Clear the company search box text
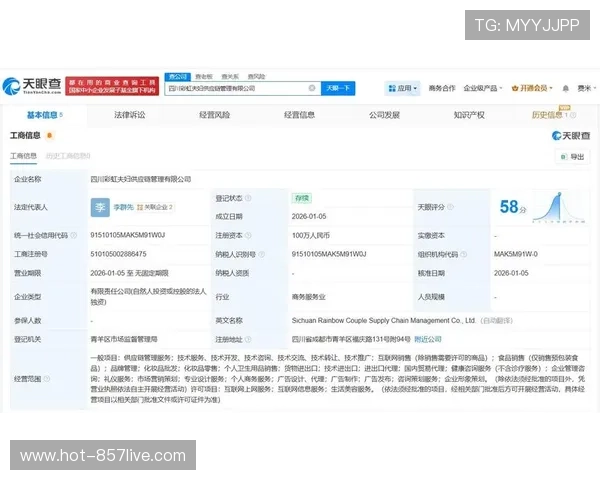600x480 pixels. (x=312, y=88)
